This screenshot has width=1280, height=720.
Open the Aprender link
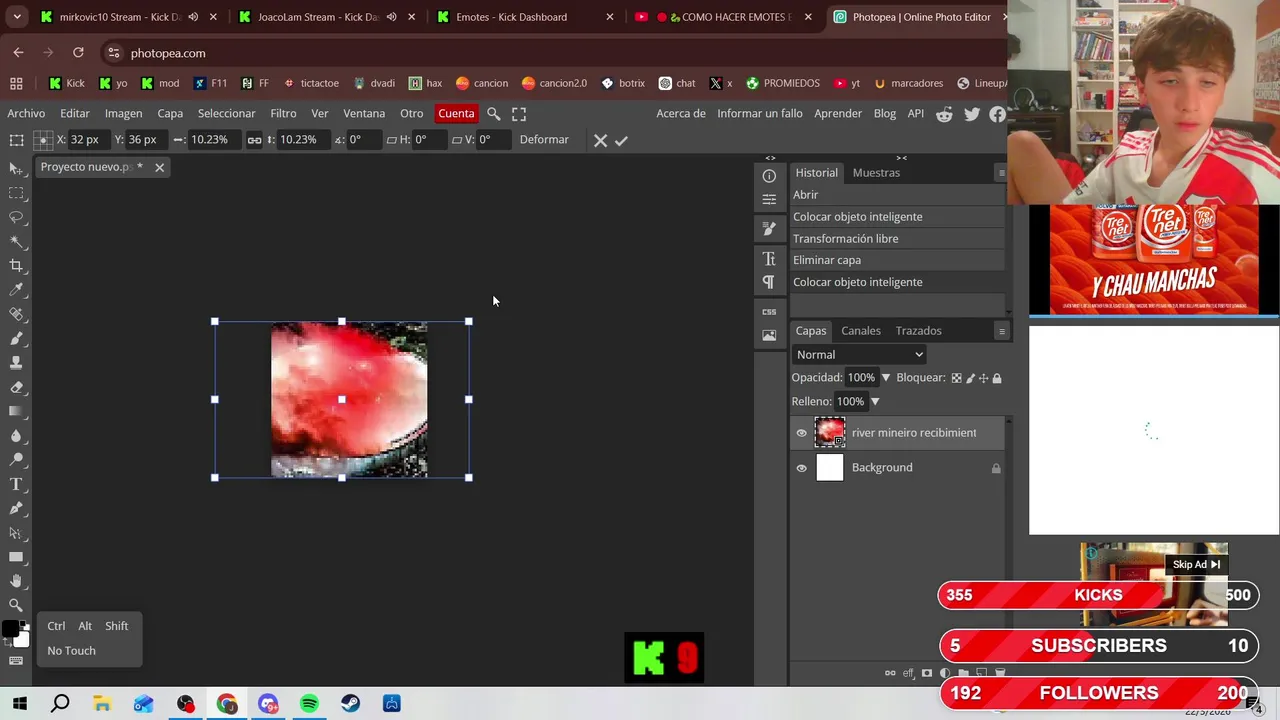[x=838, y=114]
